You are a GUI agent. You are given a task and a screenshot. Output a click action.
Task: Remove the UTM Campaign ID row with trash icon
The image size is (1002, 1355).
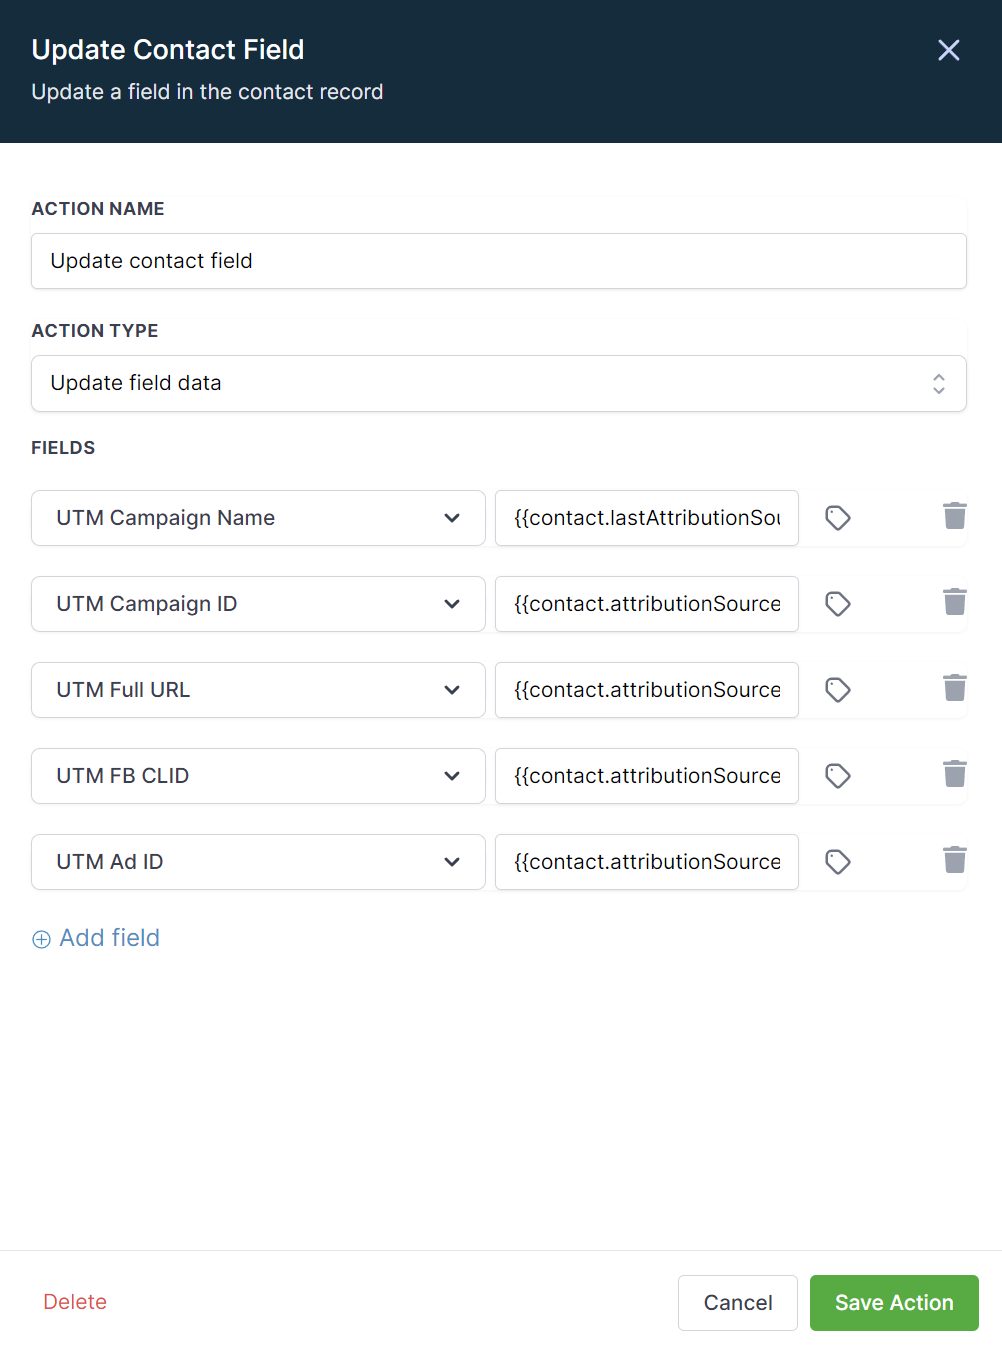pos(955,602)
